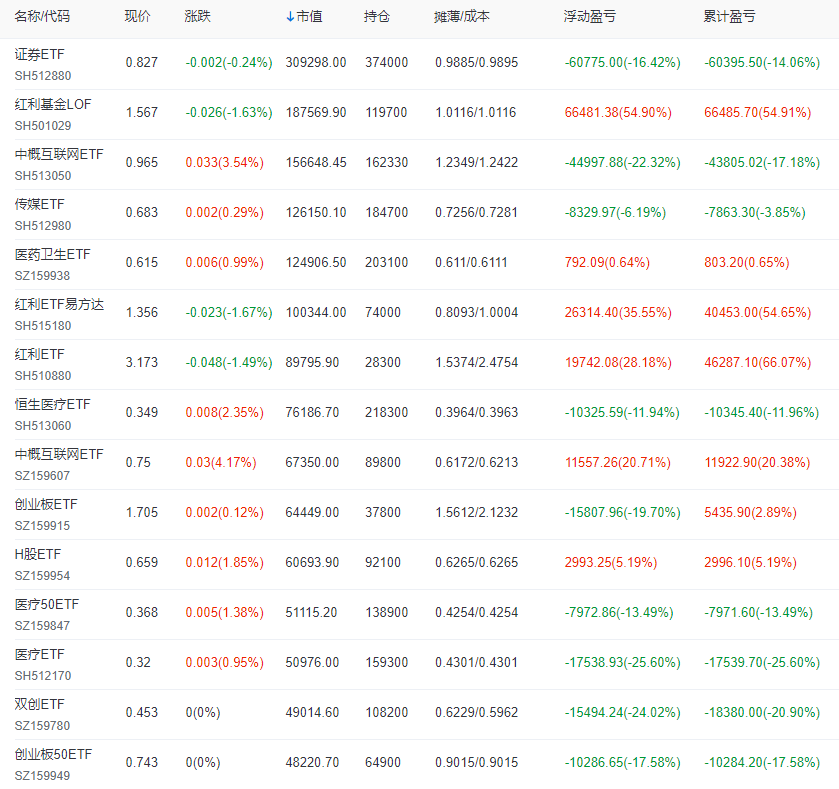The width and height of the screenshot is (839, 789).
Task: Sort by the 市值 column arrow
Action: [290, 17]
